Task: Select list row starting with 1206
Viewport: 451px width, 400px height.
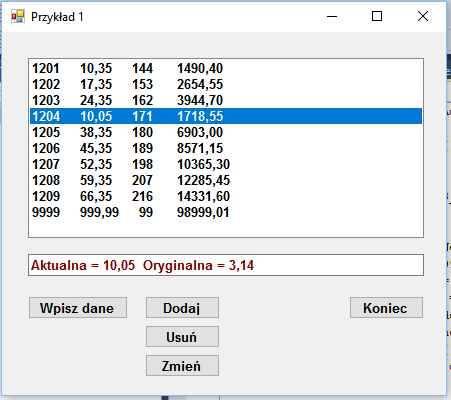Action: (x=226, y=148)
